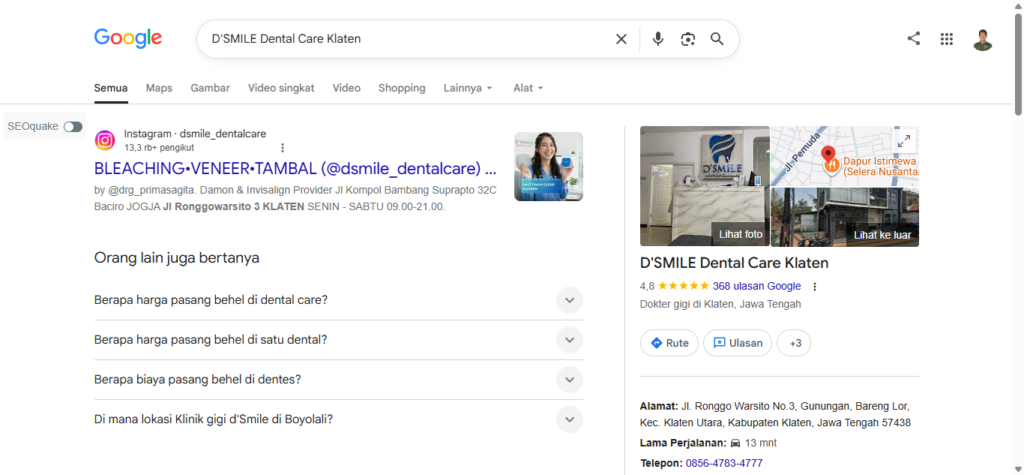Open the Google account profile avatar
Image resolution: width=1024 pixels, height=475 pixels.
coord(982,39)
